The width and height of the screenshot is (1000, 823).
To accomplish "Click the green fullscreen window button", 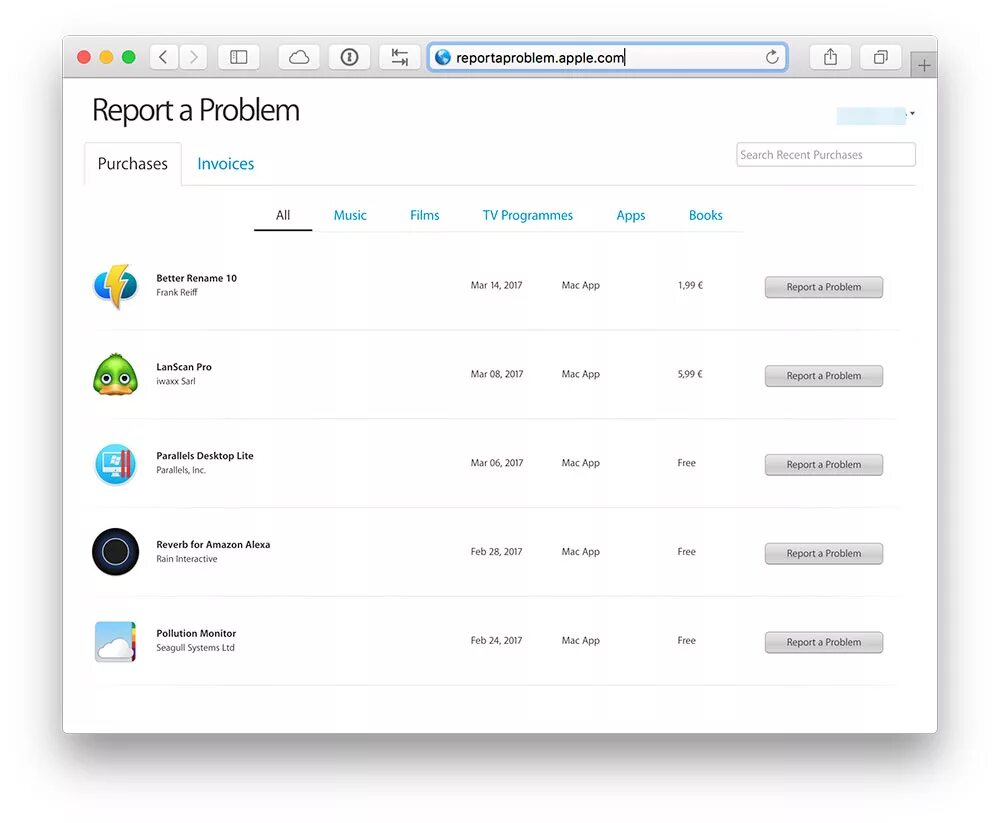I will [129, 57].
